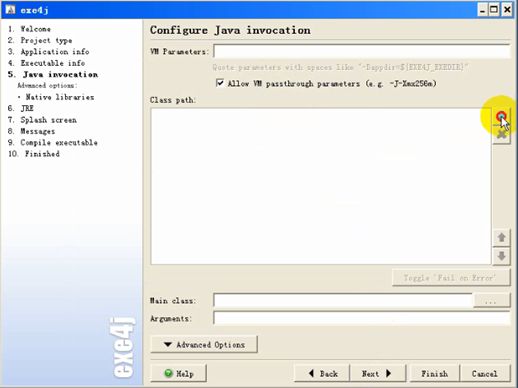Screen dimensions: 518x388
Task: Expand the Advanced Options dropdown
Action: click(204, 344)
